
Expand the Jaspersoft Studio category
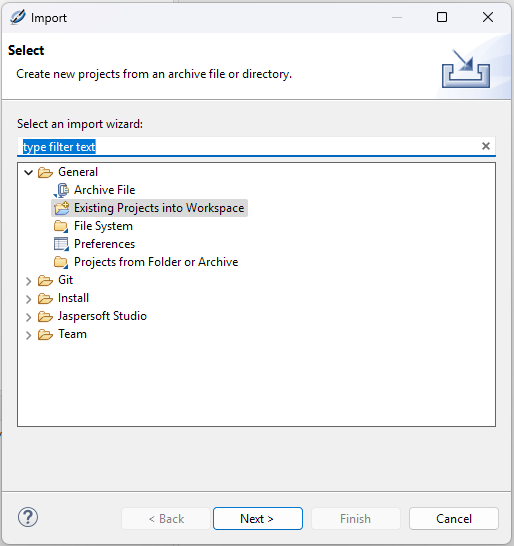29,317
